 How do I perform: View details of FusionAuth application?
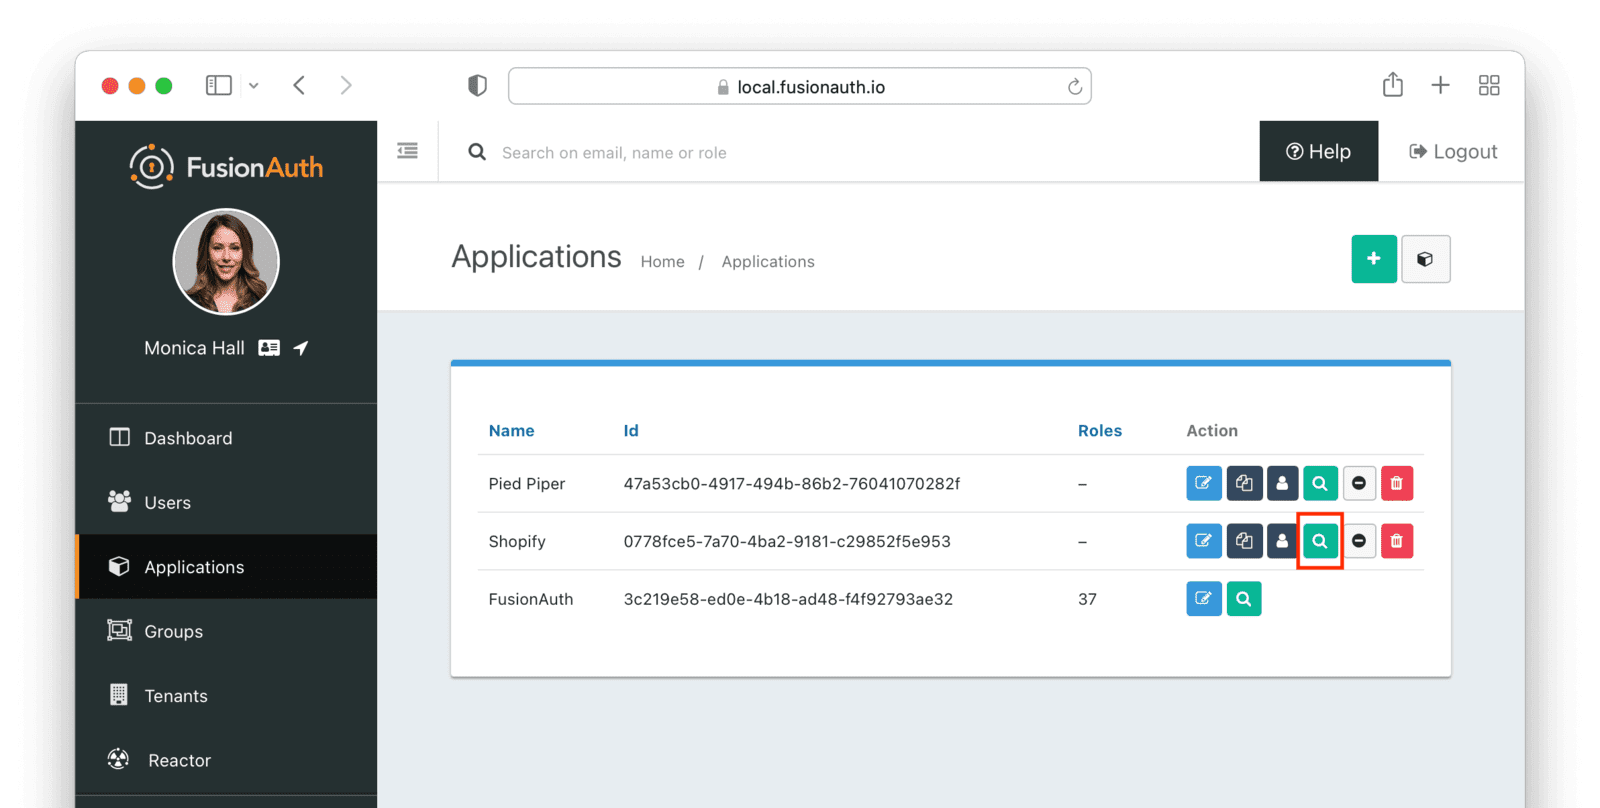coord(1244,599)
